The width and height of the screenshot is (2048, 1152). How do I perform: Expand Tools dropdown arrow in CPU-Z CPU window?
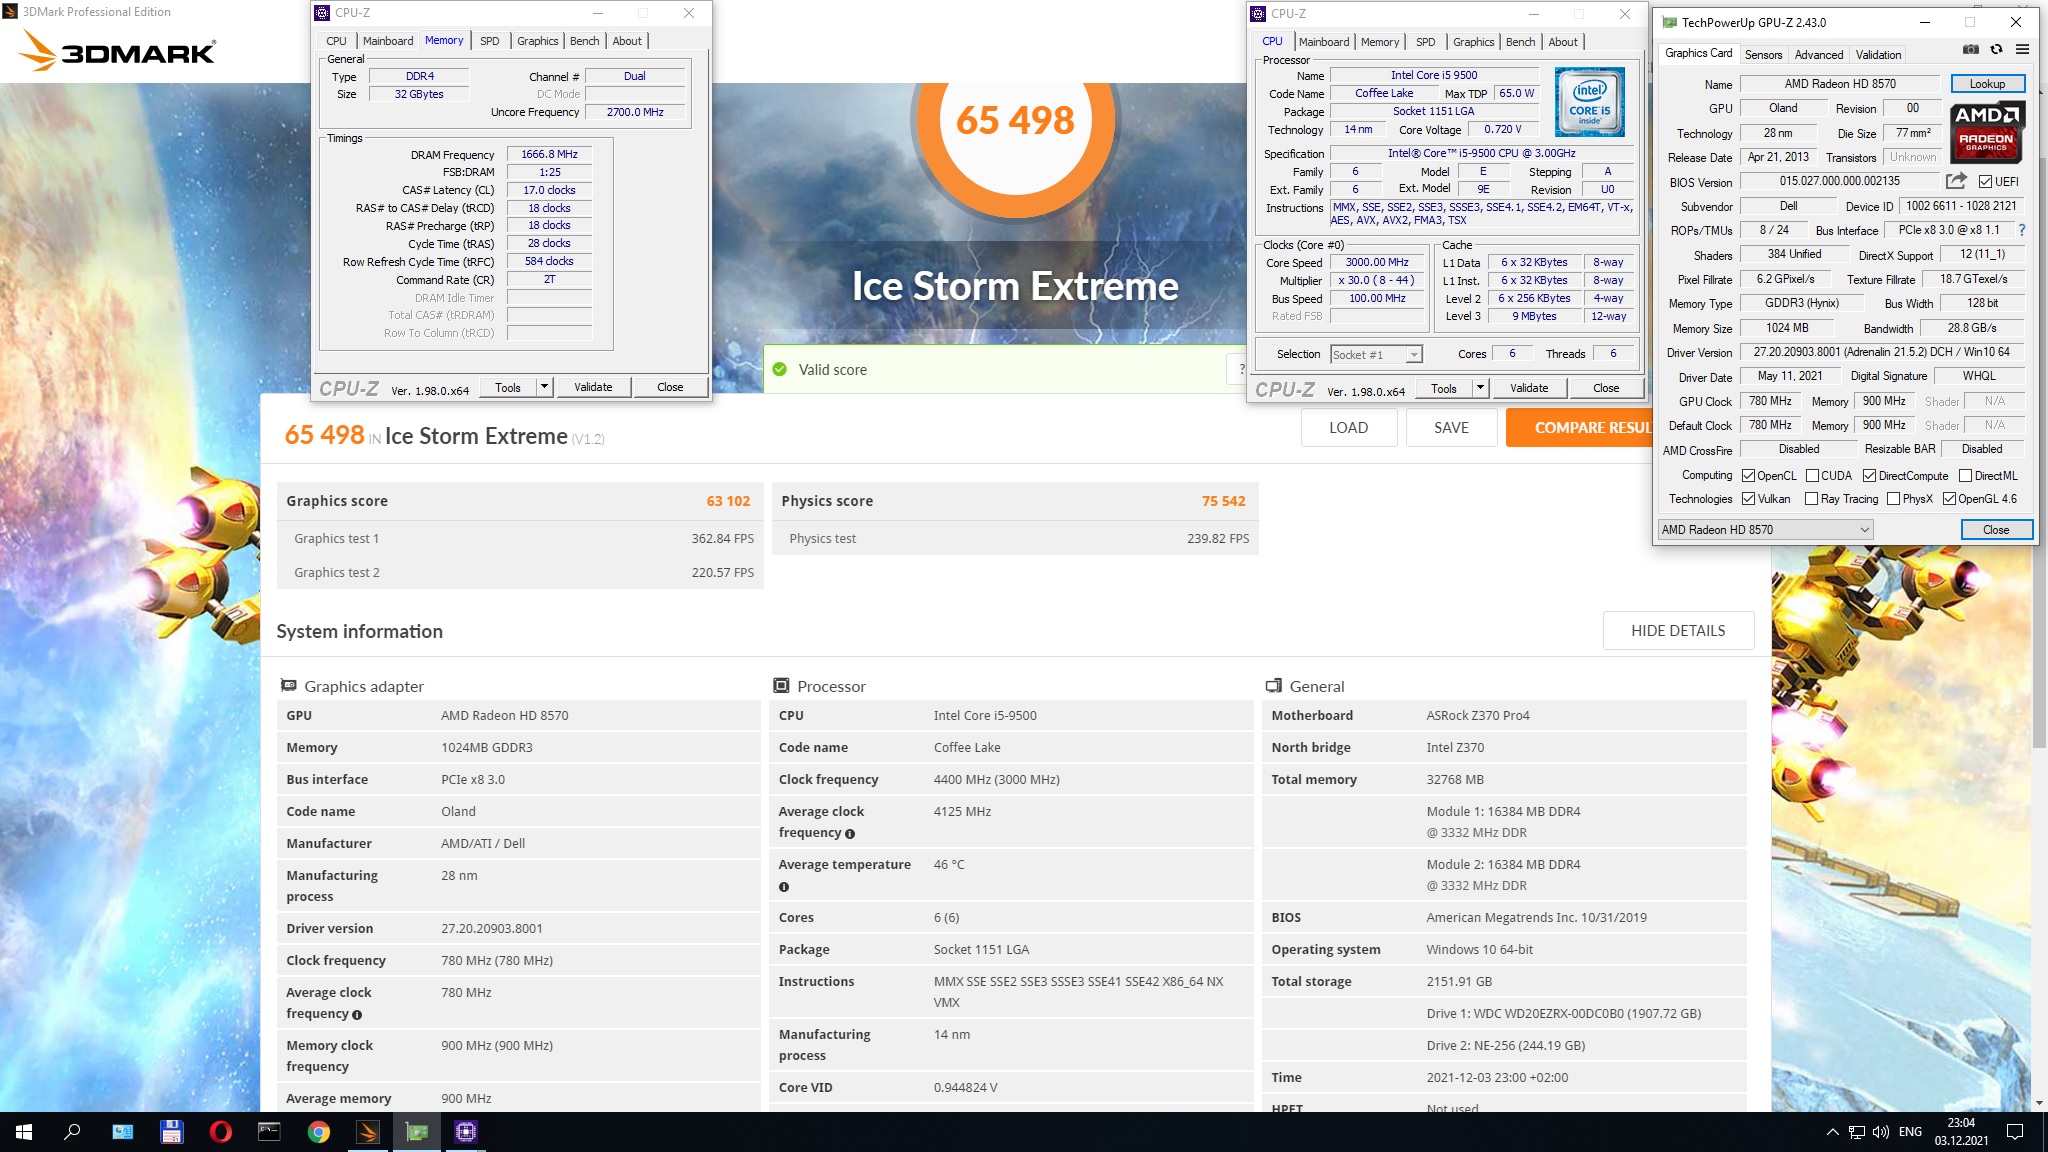[1480, 388]
